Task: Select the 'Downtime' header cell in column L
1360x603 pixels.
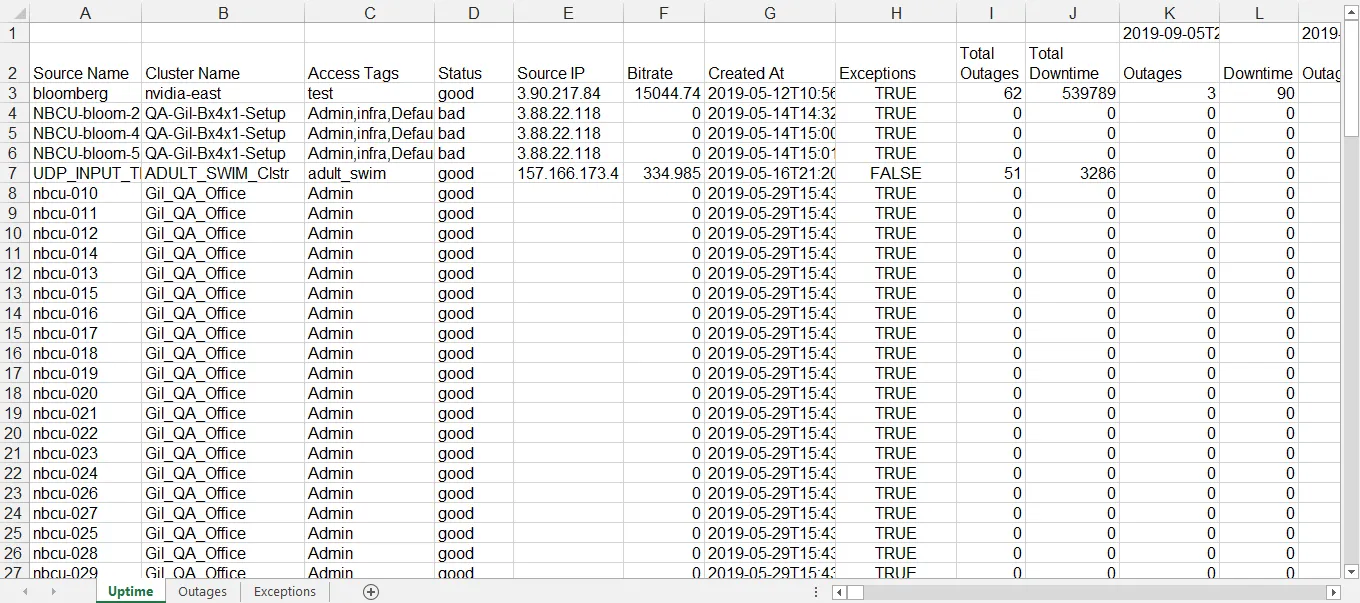Action: click(x=1259, y=63)
